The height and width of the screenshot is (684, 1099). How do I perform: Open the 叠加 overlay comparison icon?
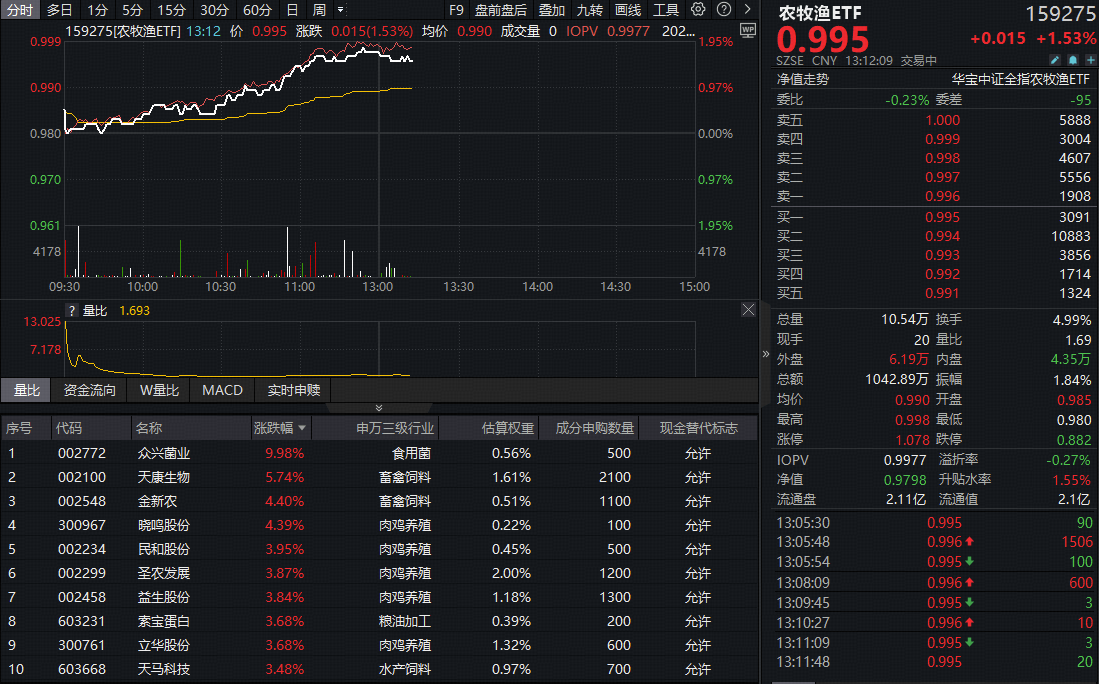click(553, 10)
